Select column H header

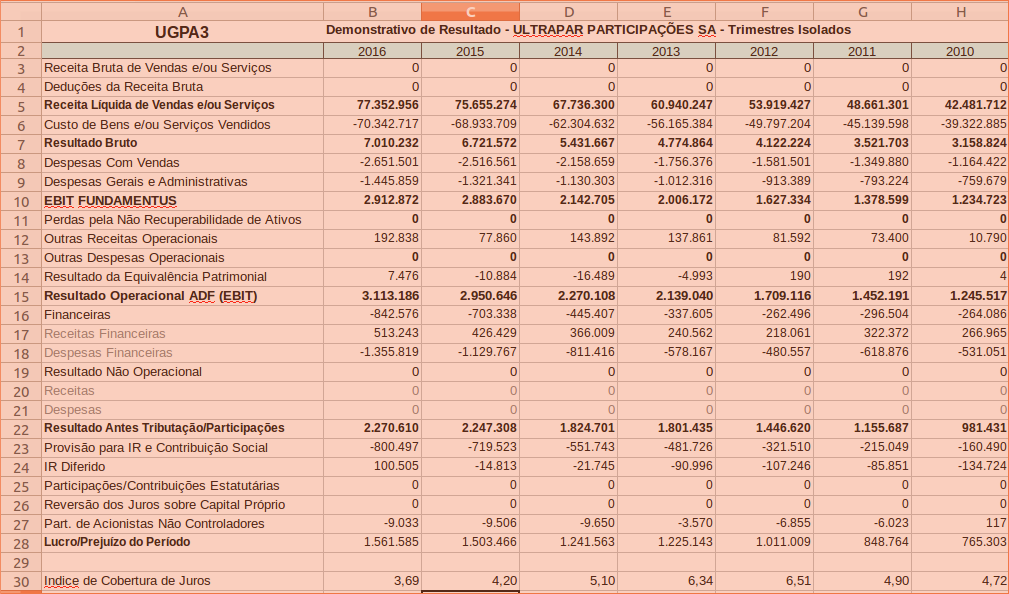coord(960,12)
